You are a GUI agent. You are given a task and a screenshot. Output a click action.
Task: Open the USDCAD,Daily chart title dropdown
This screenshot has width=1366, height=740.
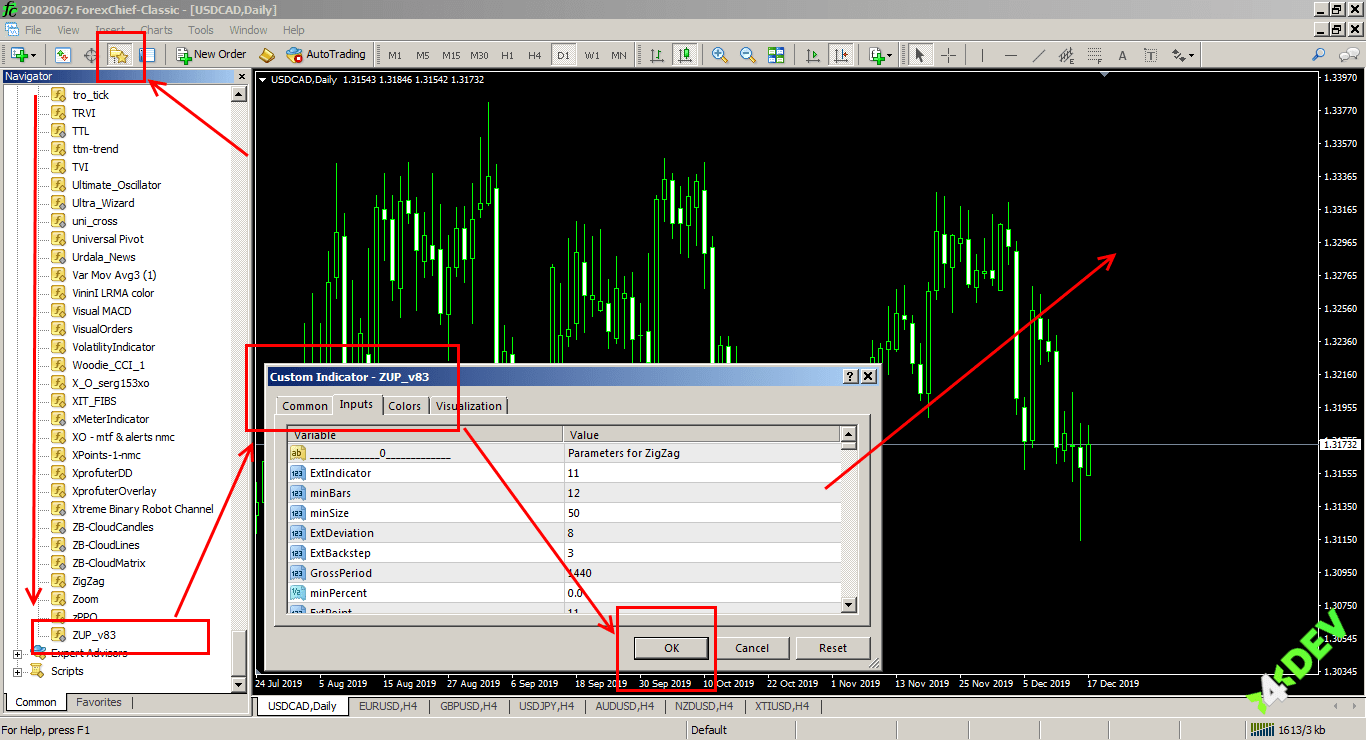click(x=263, y=79)
